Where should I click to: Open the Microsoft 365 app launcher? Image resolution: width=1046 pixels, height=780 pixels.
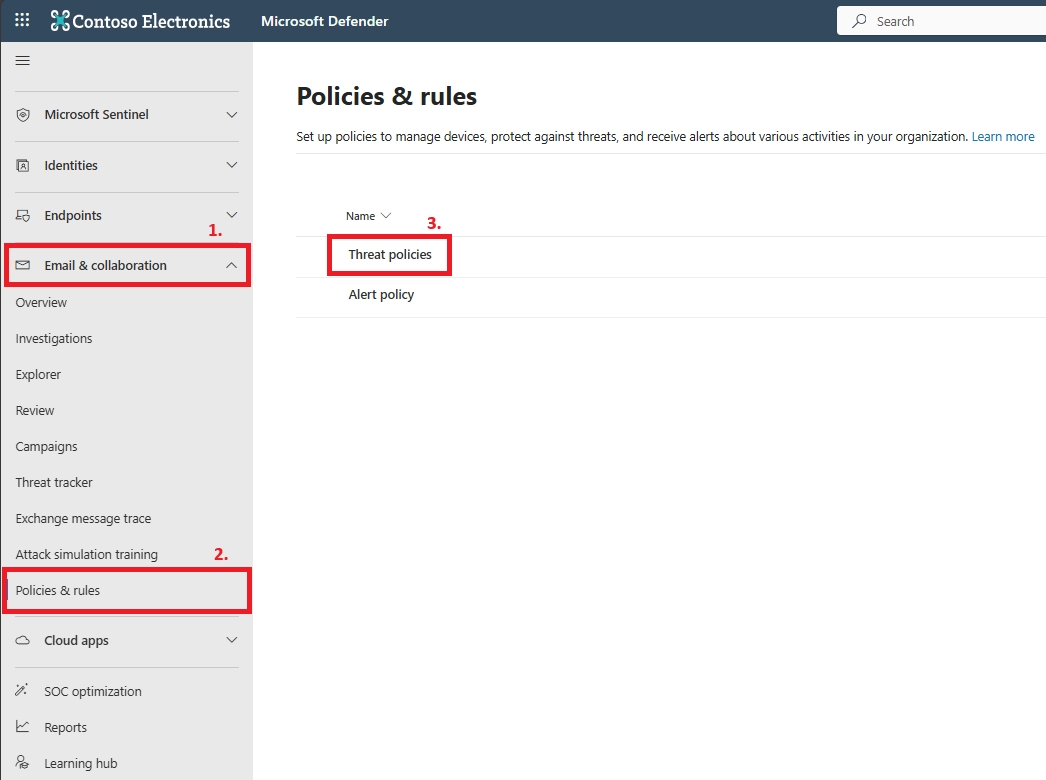point(21,20)
